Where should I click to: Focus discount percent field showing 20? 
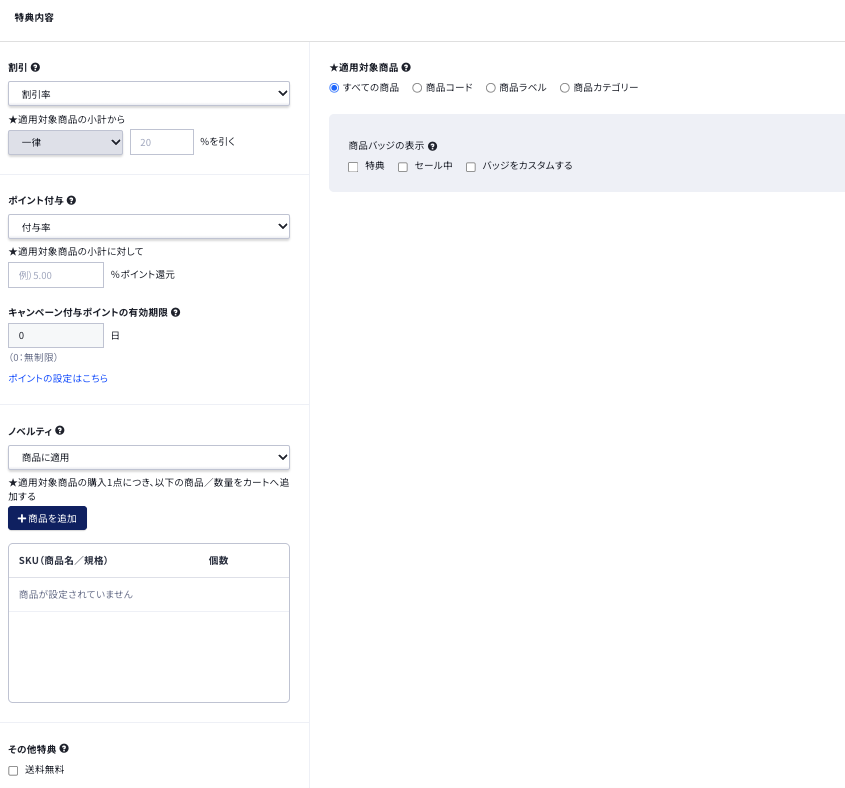coord(162,142)
